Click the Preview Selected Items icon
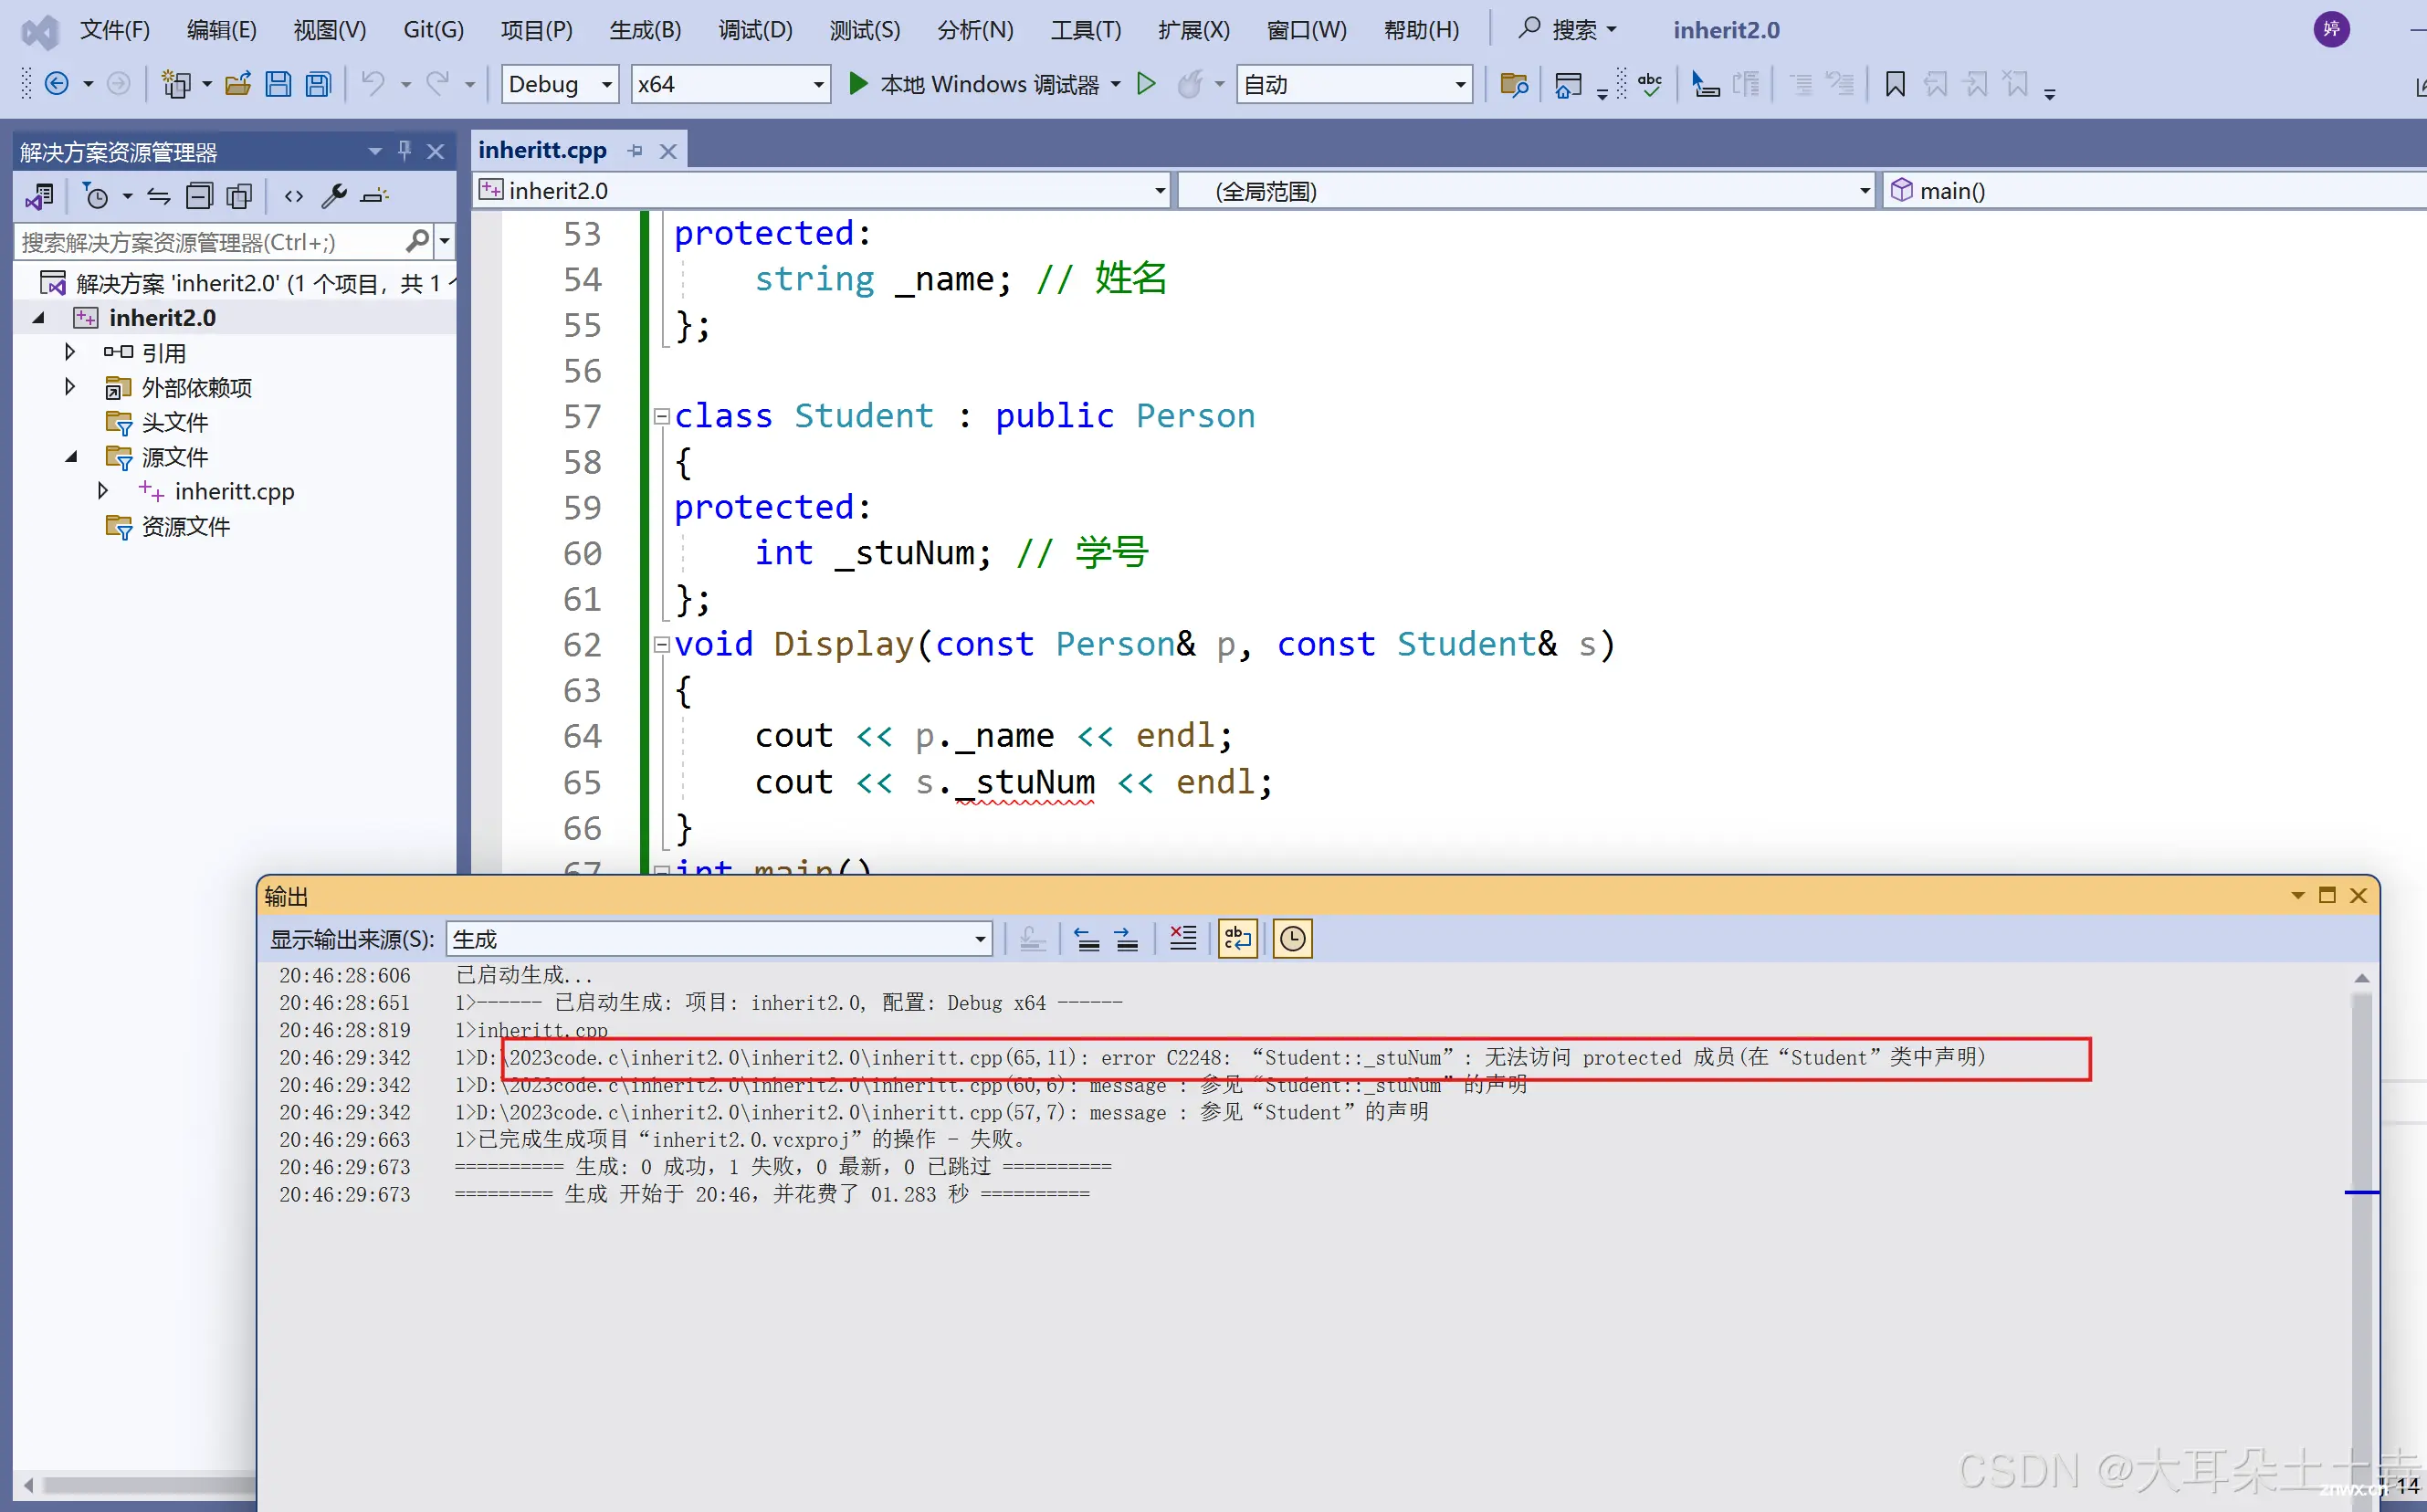 [x=375, y=196]
